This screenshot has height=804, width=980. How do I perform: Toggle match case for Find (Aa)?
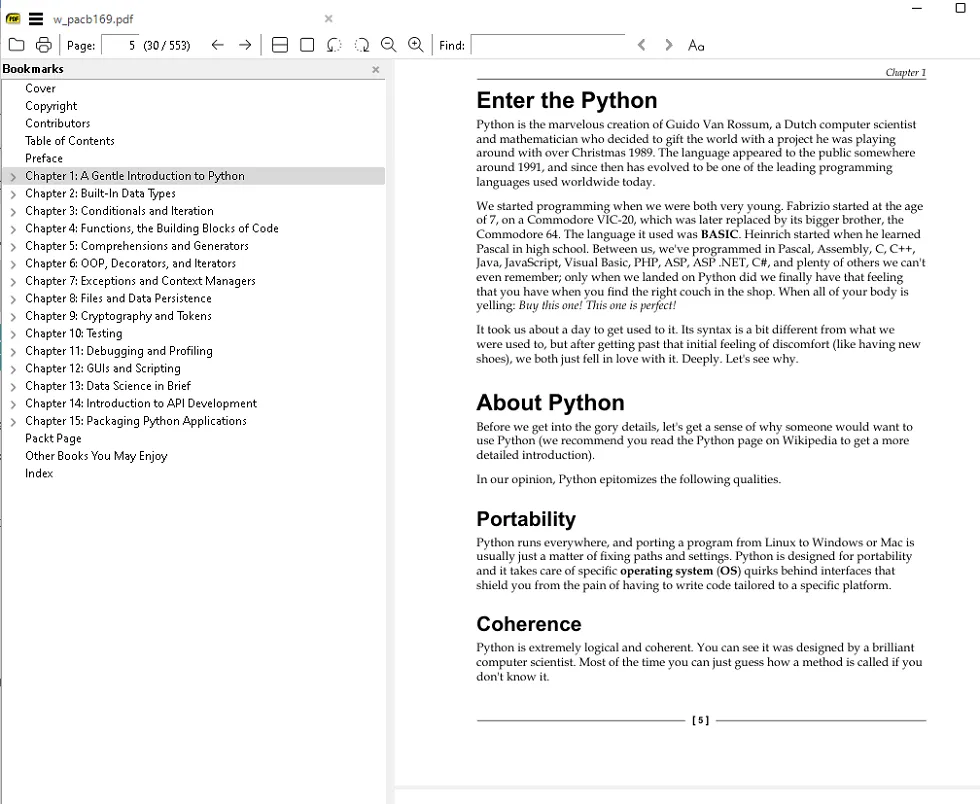click(x=696, y=45)
